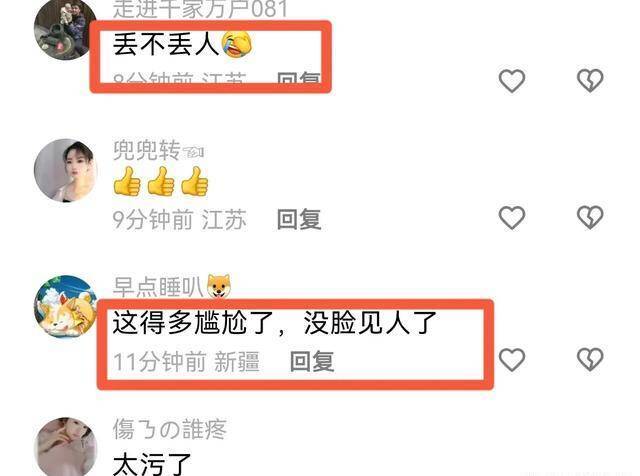Dislike 兜兜转's comment with broken heart icon
The height and width of the screenshot is (476, 640).
point(590,217)
